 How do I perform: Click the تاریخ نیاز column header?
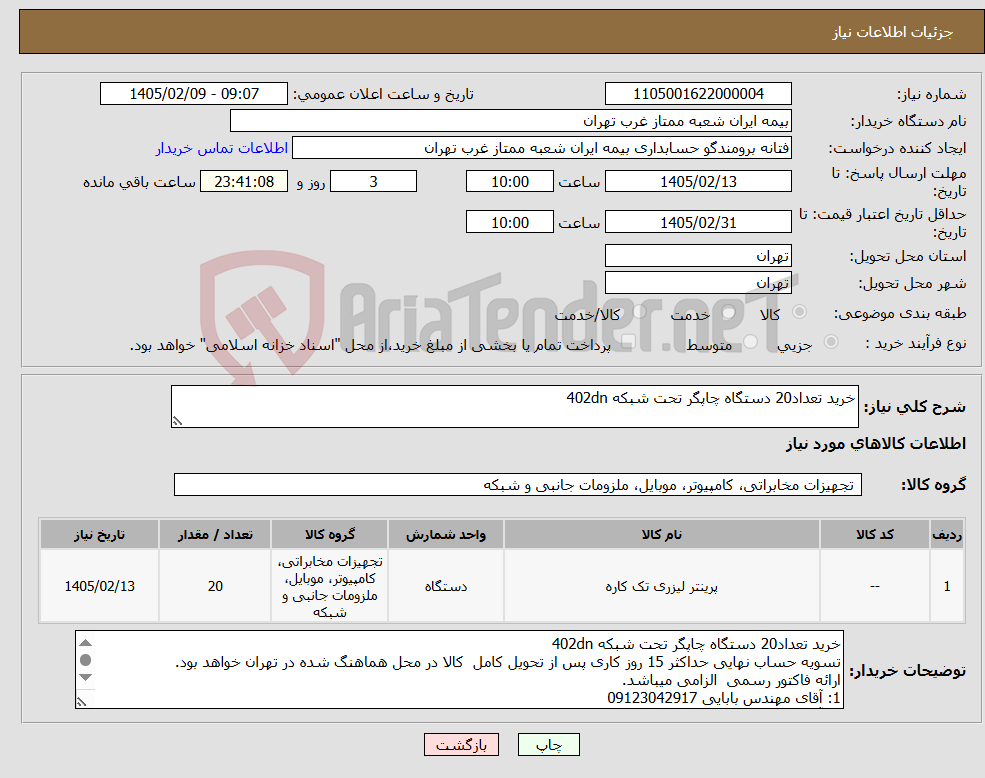pos(99,534)
